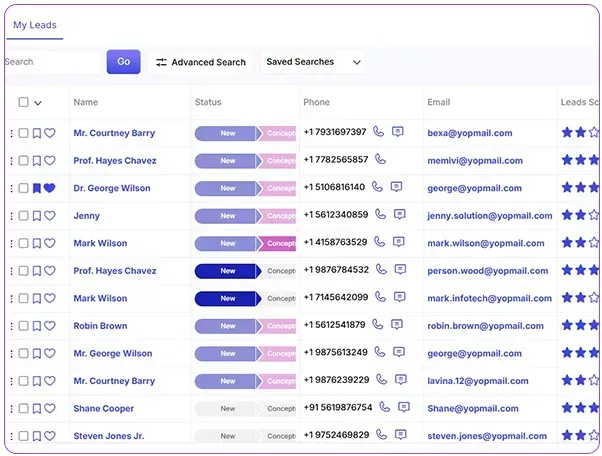The width and height of the screenshot is (602, 456).
Task: Open Advanced Search filters
Action: pos(200,62)
